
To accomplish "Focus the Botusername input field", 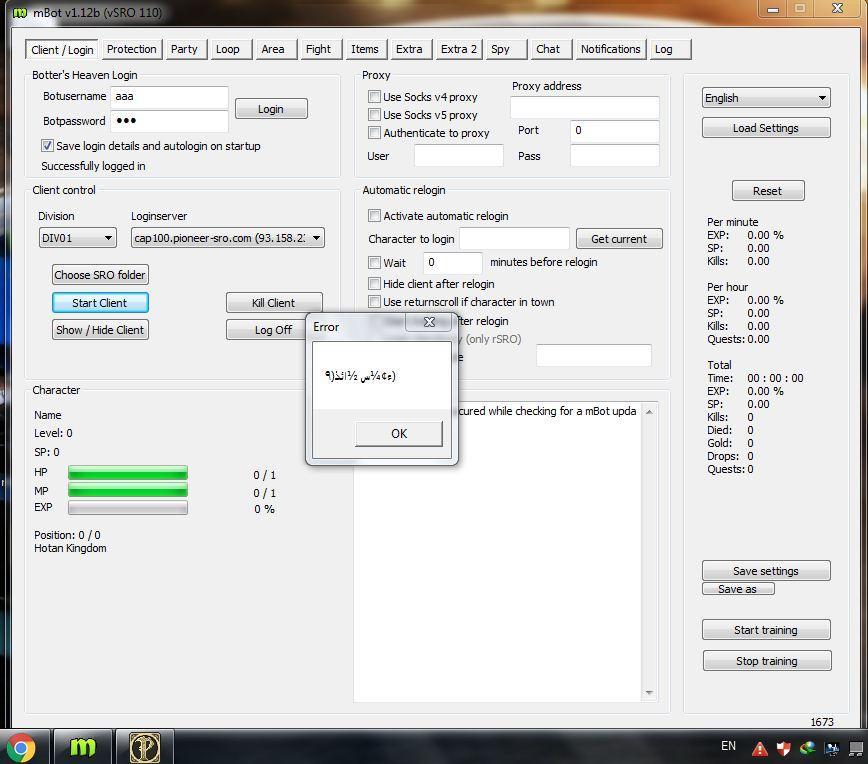I will point(169,97).
